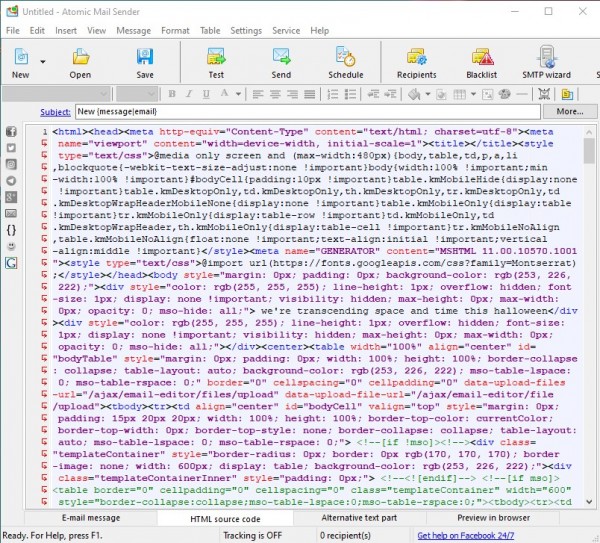Insert a horizontal line
This screenshot has height=543, width=600.
coord(522,94)
